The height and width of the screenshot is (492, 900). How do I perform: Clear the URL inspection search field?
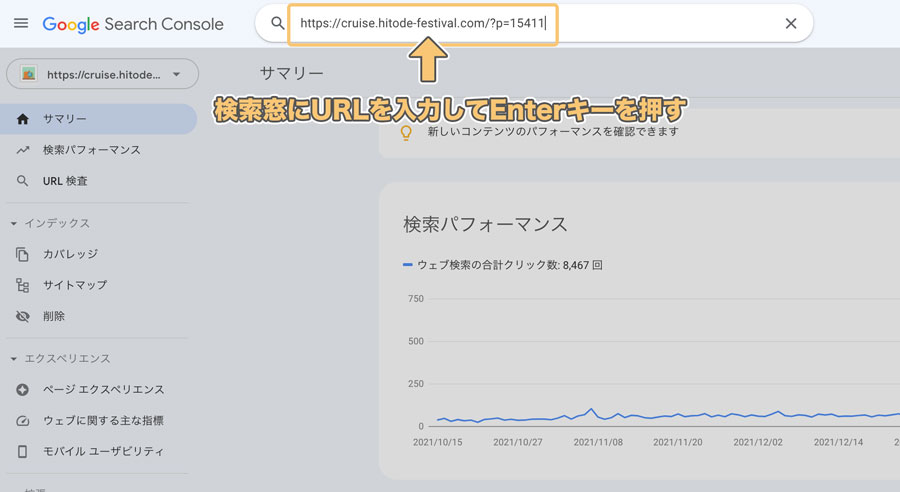[791, 24]
